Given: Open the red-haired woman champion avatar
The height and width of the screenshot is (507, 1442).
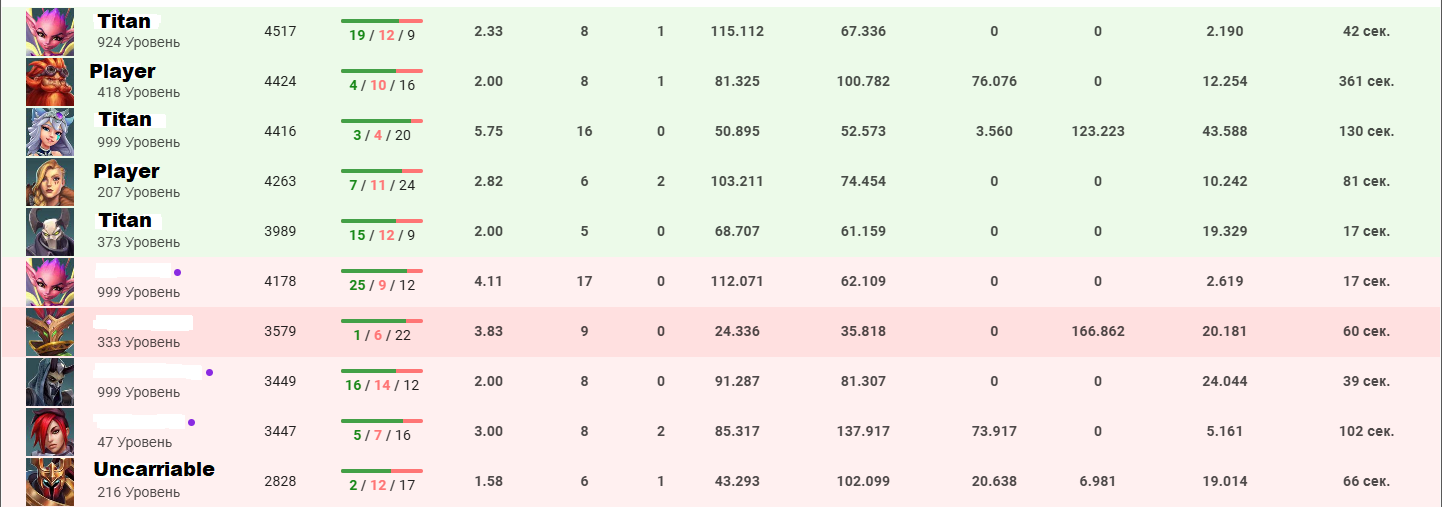Looking at the screenshot, I should coord(50,432).
